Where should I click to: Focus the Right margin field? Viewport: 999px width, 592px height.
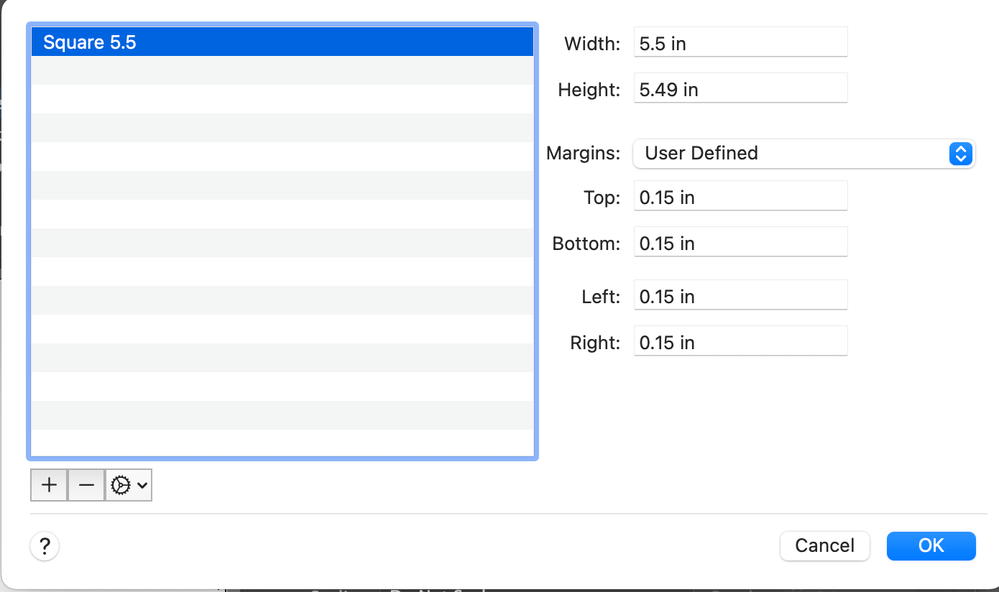[740, 342]
